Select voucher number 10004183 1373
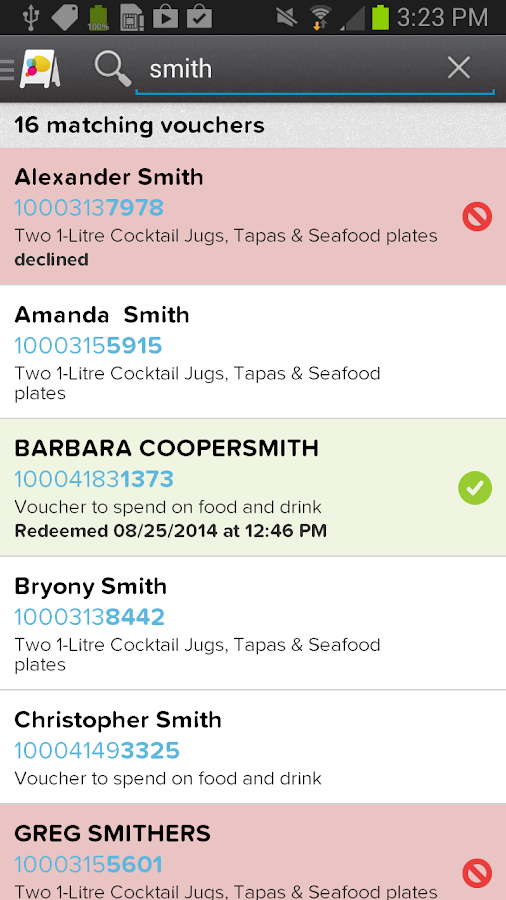This screenshot has width=506, height=900. [x=94, y=479]
